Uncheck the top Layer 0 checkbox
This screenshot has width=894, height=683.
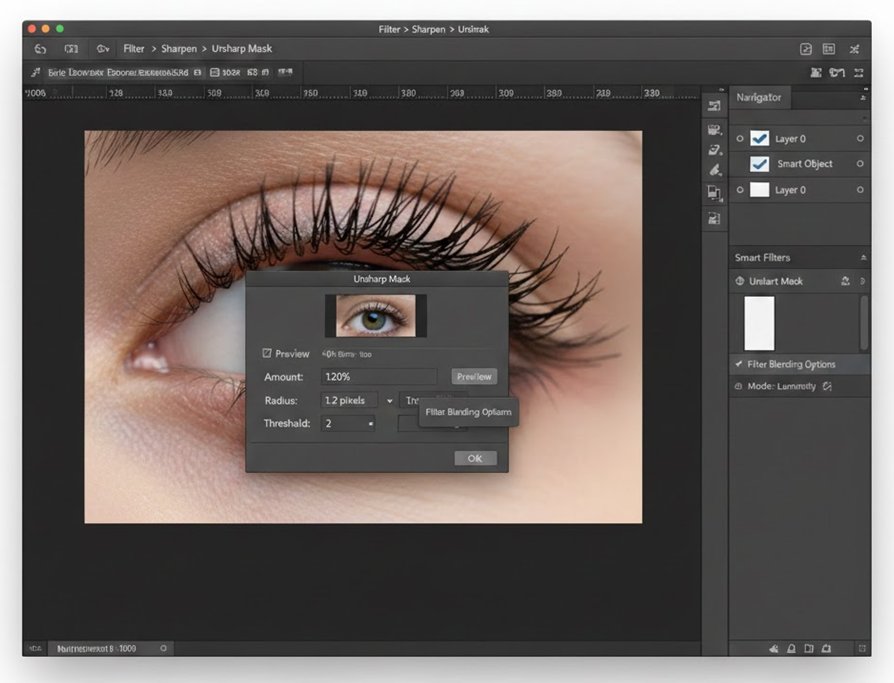[x=760, y=138]
